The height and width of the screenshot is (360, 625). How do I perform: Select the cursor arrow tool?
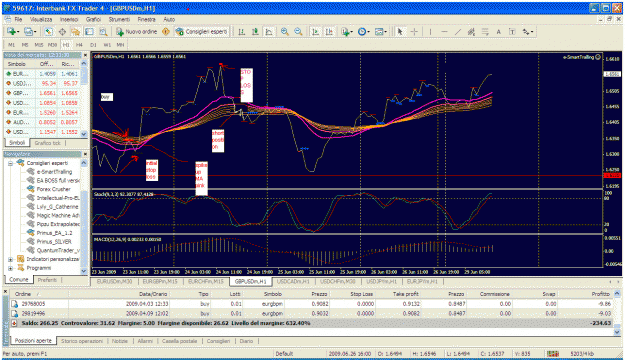(400, 31)
